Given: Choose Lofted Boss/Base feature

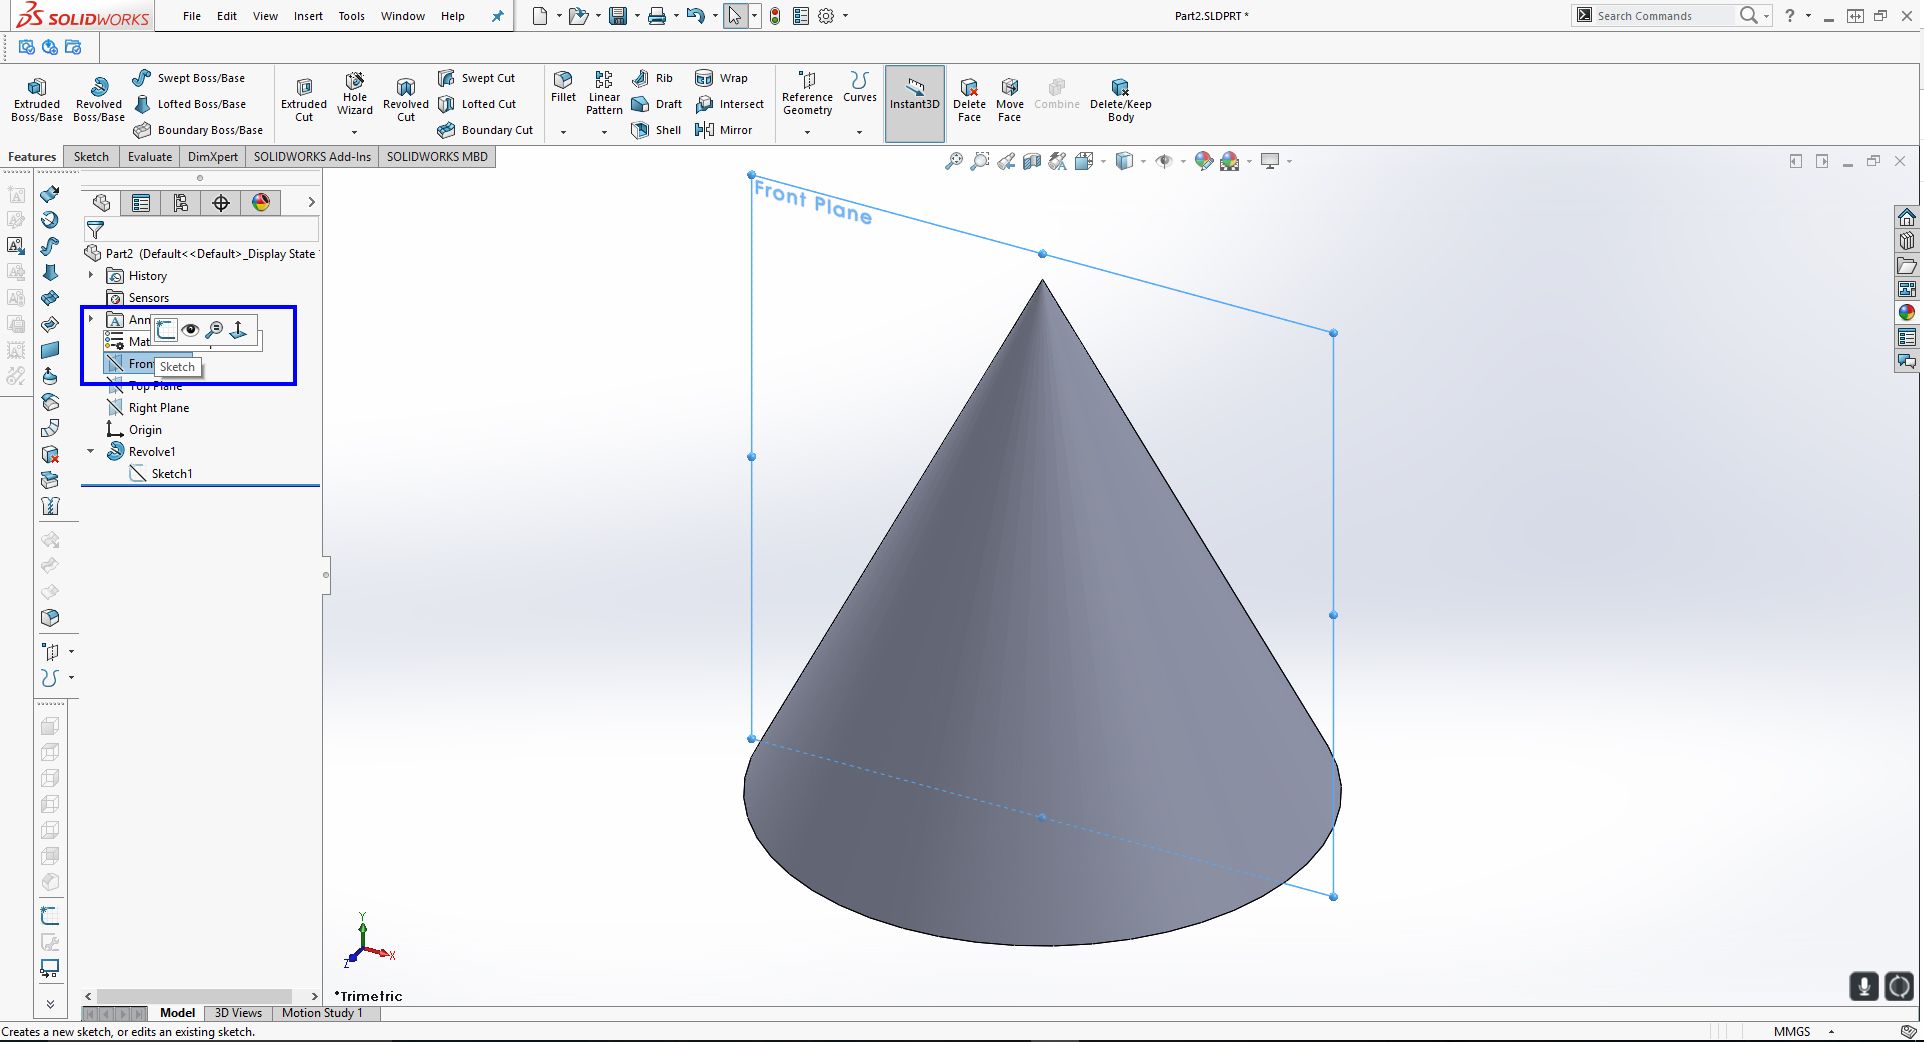Looking at the screenshot, I should pyautogui.click(x=189, y=104).
